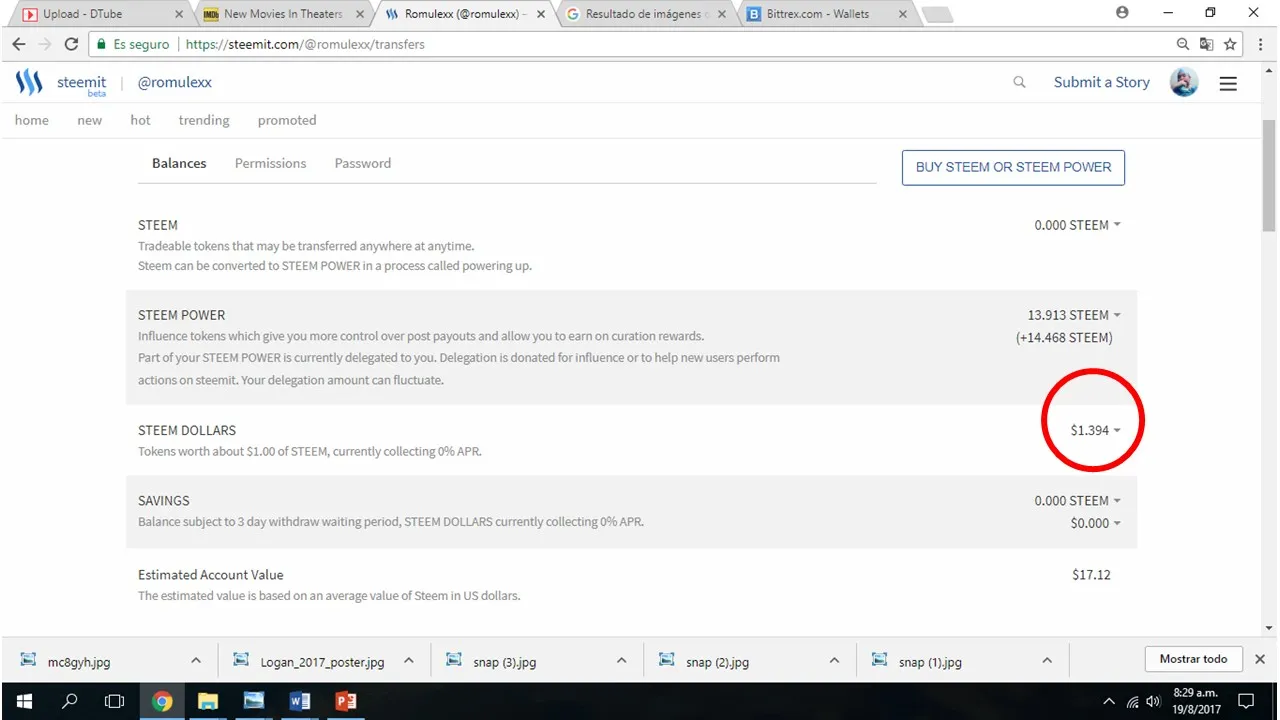This screenshot has height=720, width=1280.
Task: Click the Chrome profile icon in the title bar
Action: point(1122,13)
